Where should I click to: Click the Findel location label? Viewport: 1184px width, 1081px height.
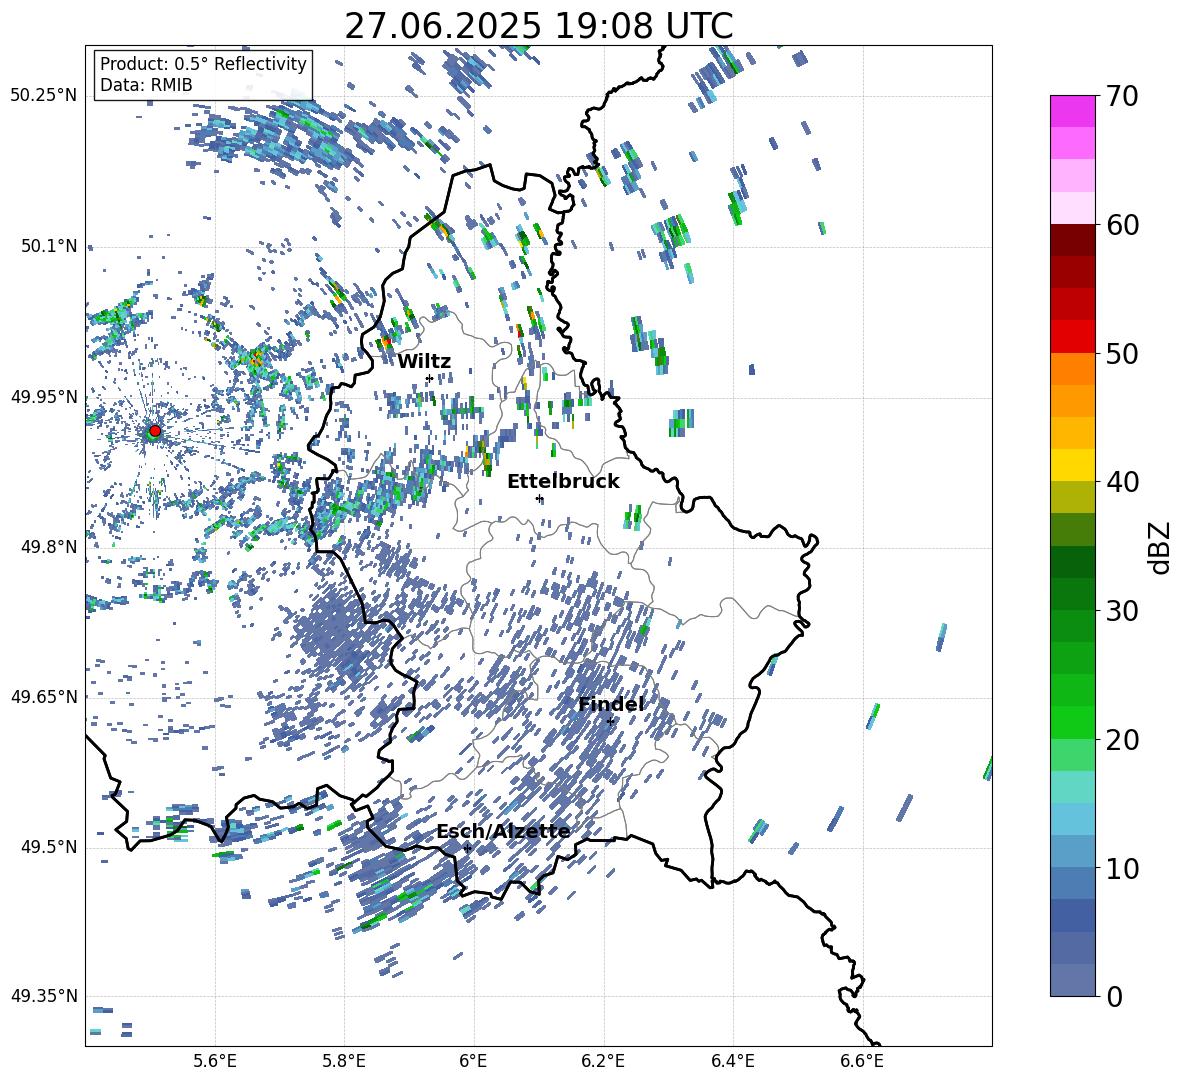point(611,704)
